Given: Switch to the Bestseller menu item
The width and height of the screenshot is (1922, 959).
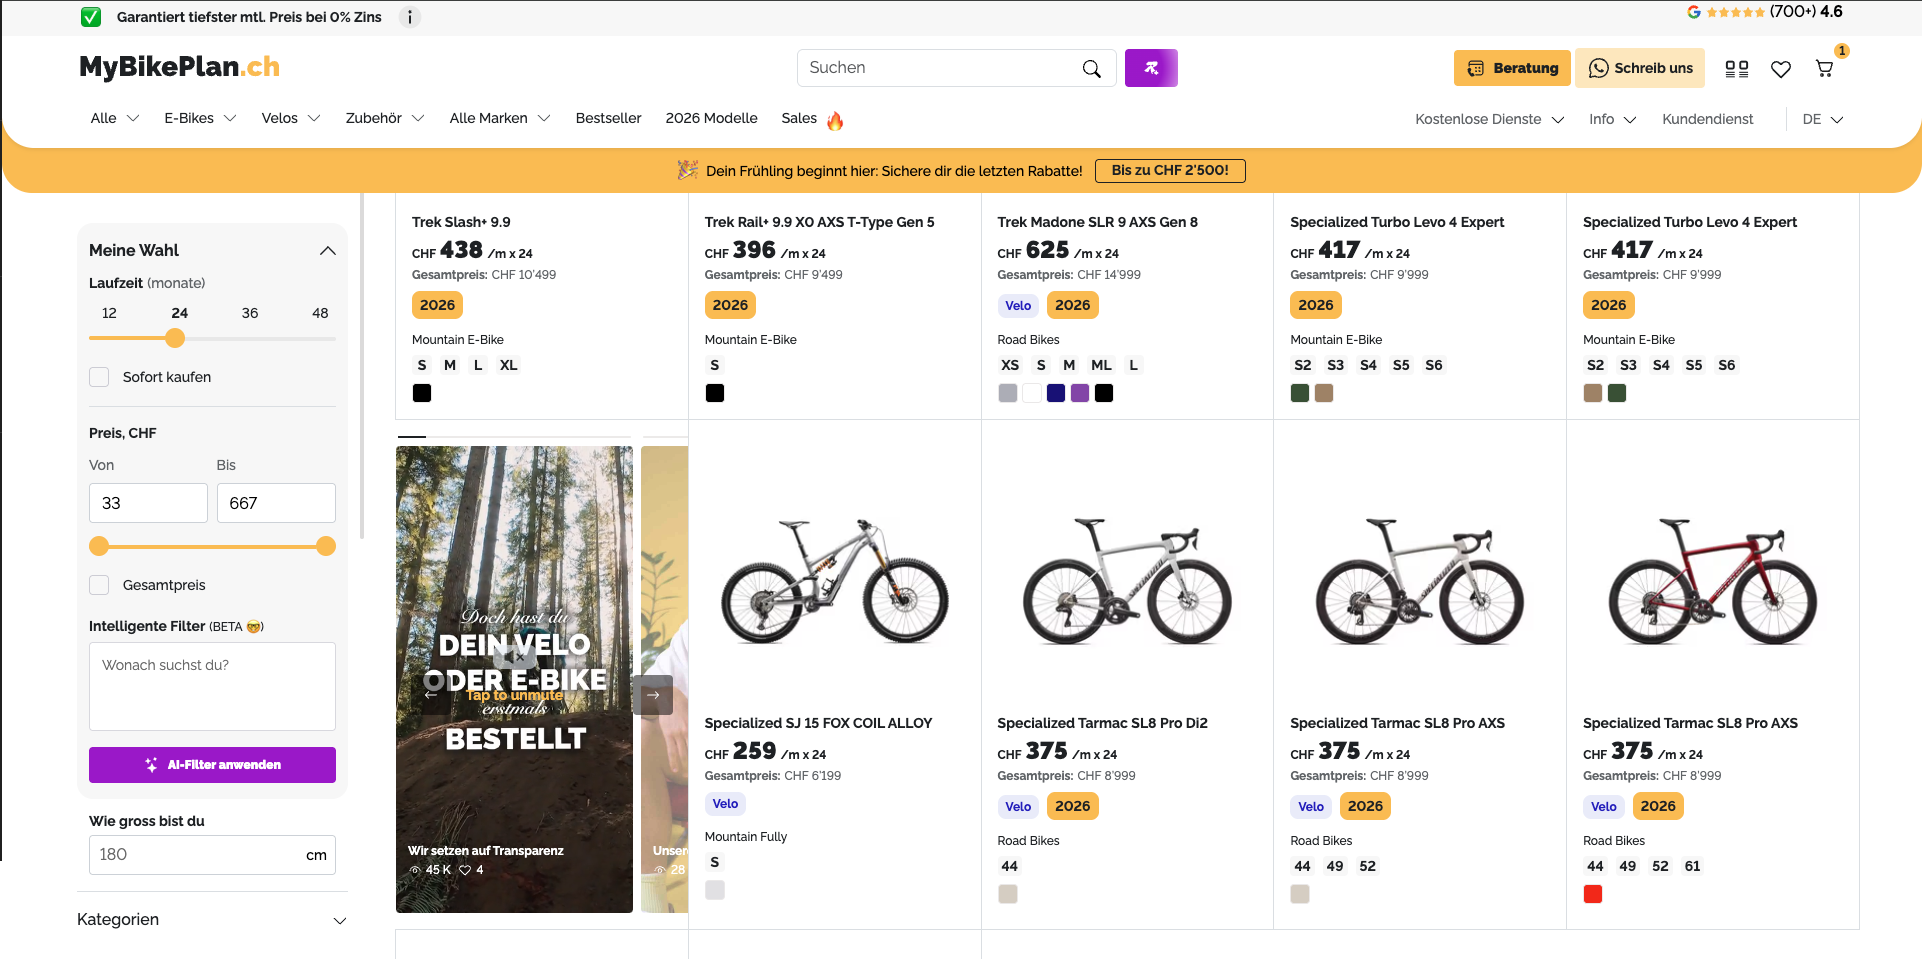Looking at the screenshot, I should (608, 118).
